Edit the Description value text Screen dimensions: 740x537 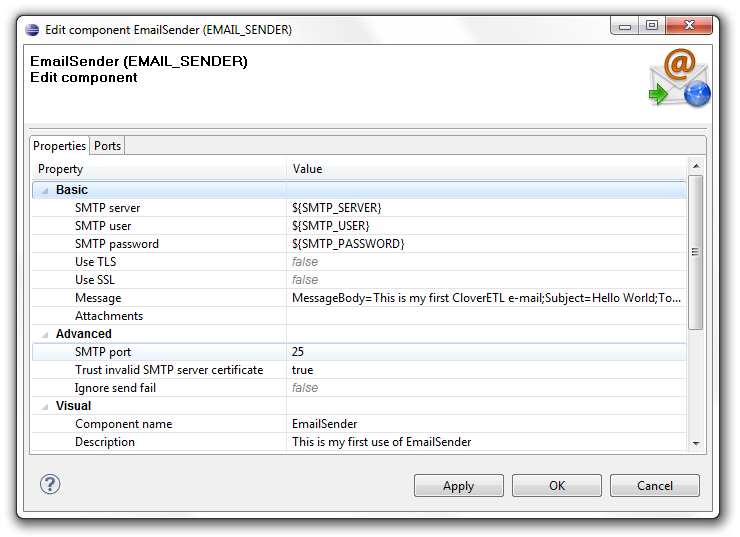click(486, 442)
